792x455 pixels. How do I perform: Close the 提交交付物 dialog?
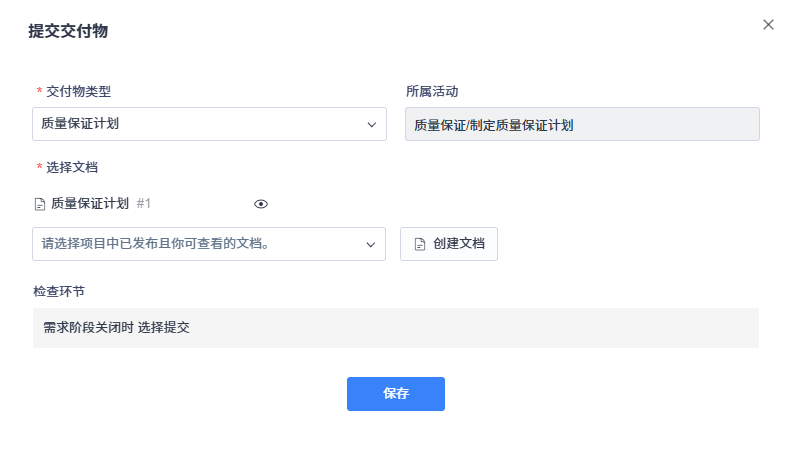[x=768, y=25]
